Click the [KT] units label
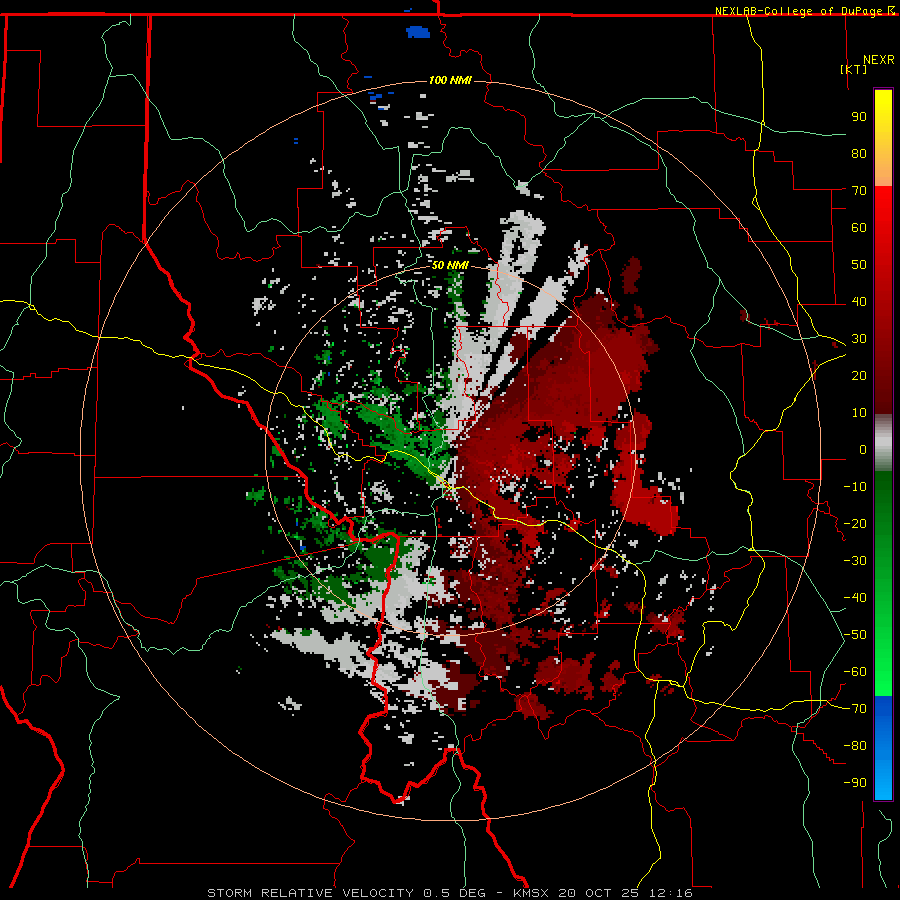Image resolution: width=900 pixels, height=900 pixels. (x=853, y=69)
